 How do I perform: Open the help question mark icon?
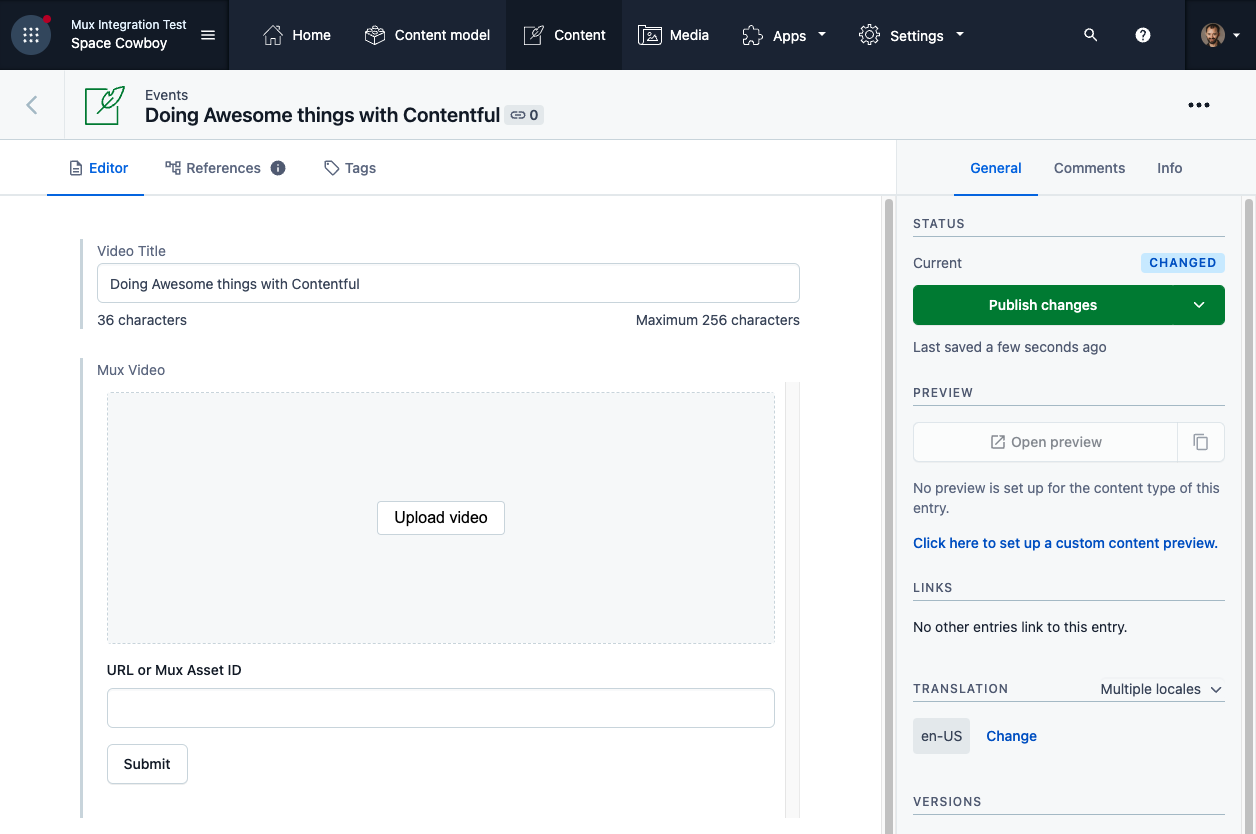pyautogui.click(x=1143, y=35)
